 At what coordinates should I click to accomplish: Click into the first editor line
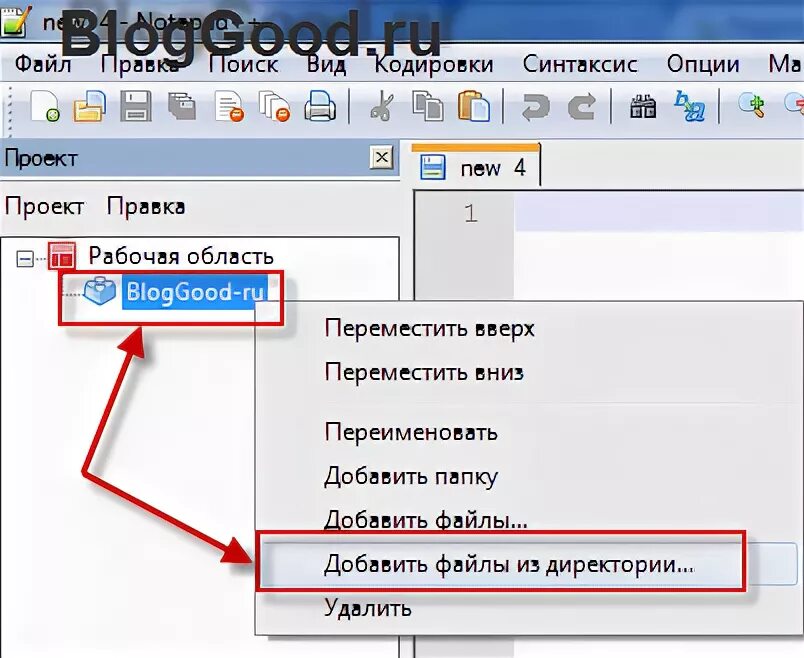pos(658,213)
